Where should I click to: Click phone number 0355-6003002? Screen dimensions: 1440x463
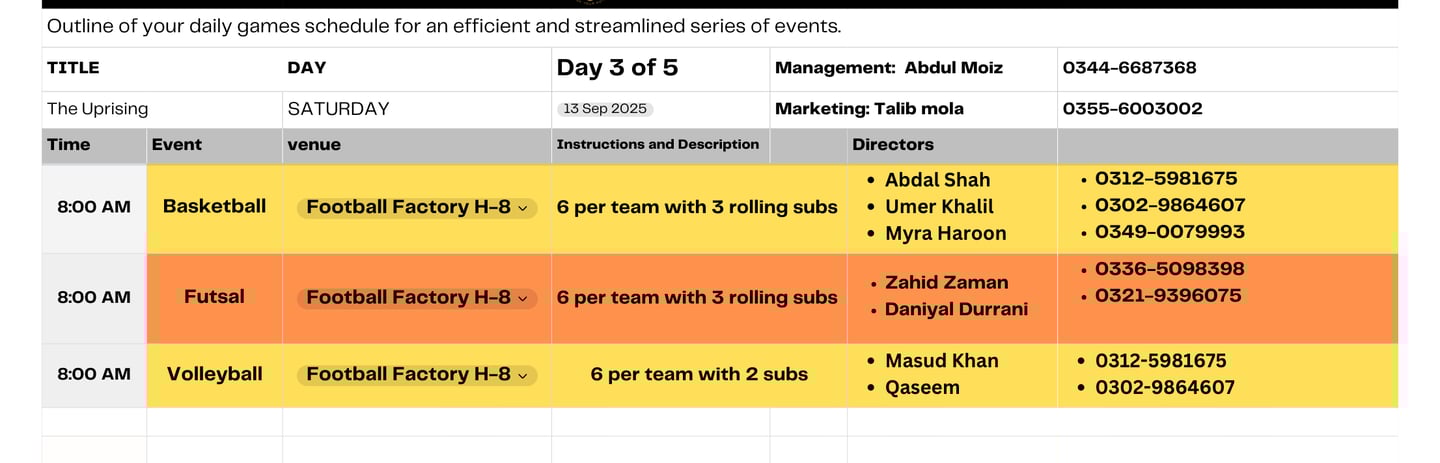pyautogui.click(x=1132, y=109)
